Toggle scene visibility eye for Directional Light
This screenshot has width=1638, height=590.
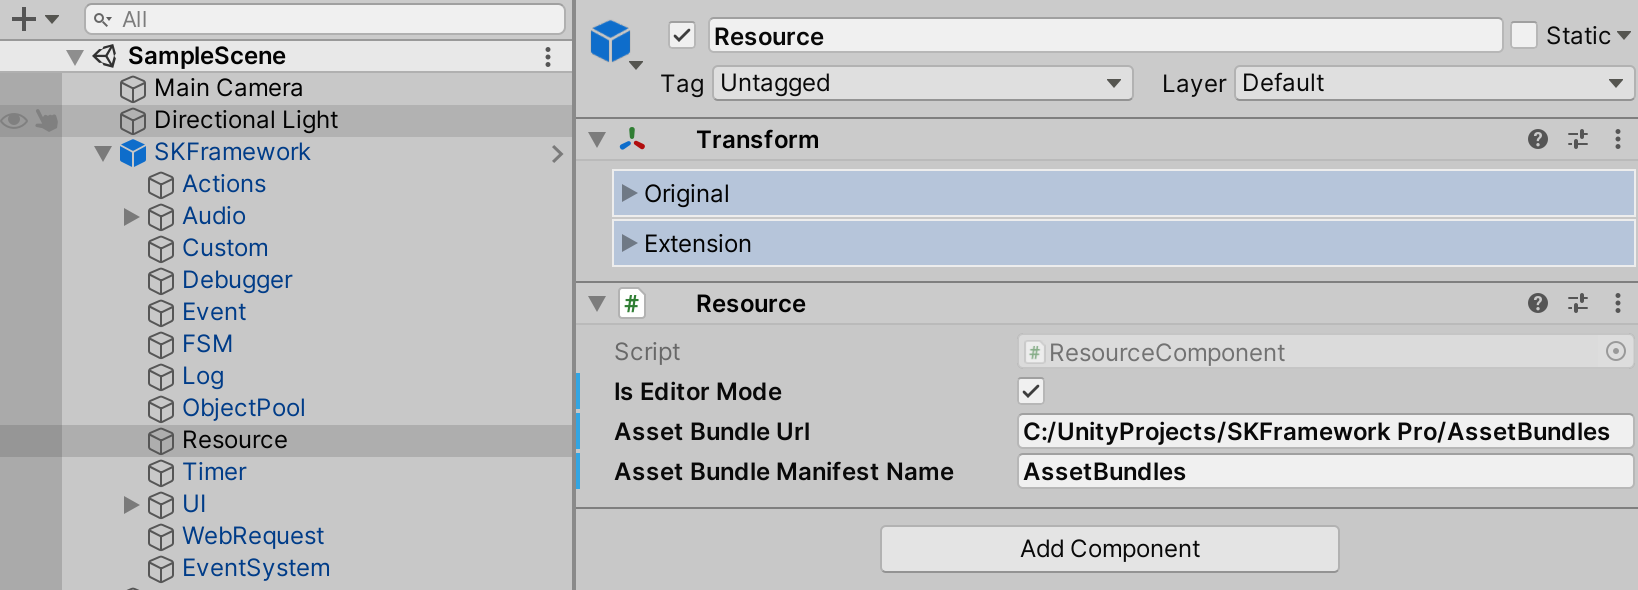14,121
